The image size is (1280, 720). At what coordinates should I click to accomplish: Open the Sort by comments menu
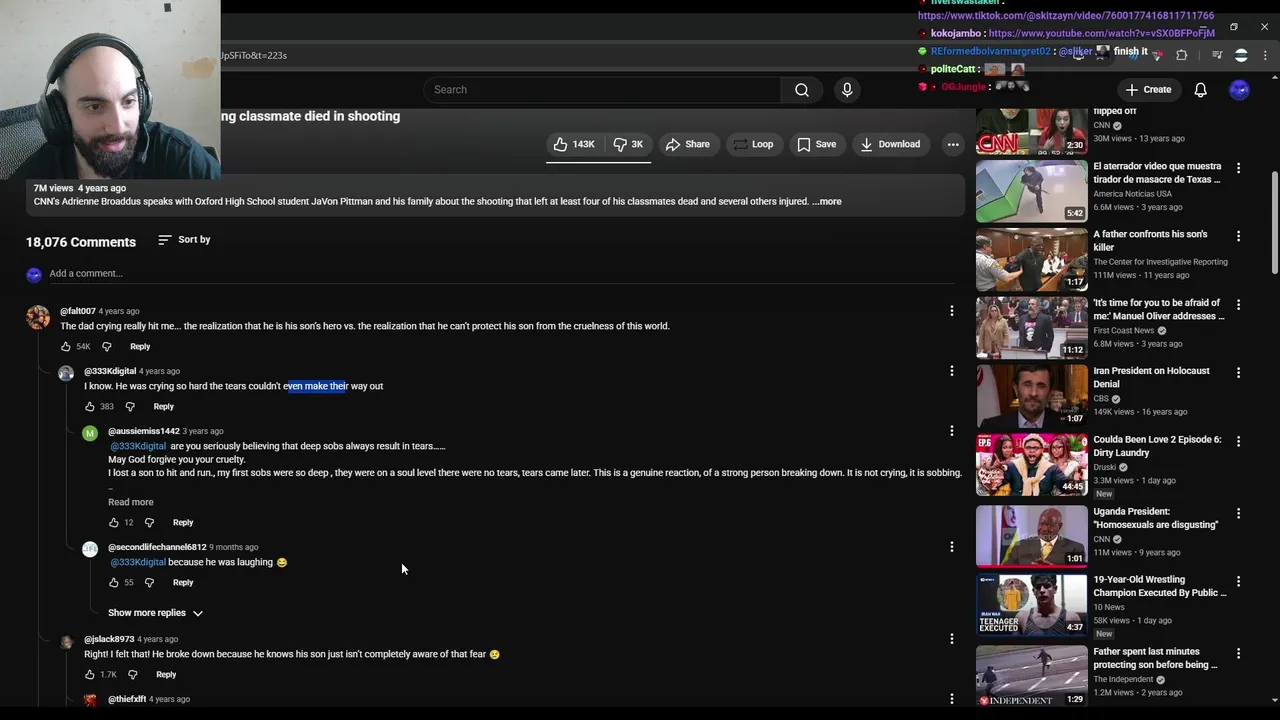pyautogui.click(x=184, y=240)
